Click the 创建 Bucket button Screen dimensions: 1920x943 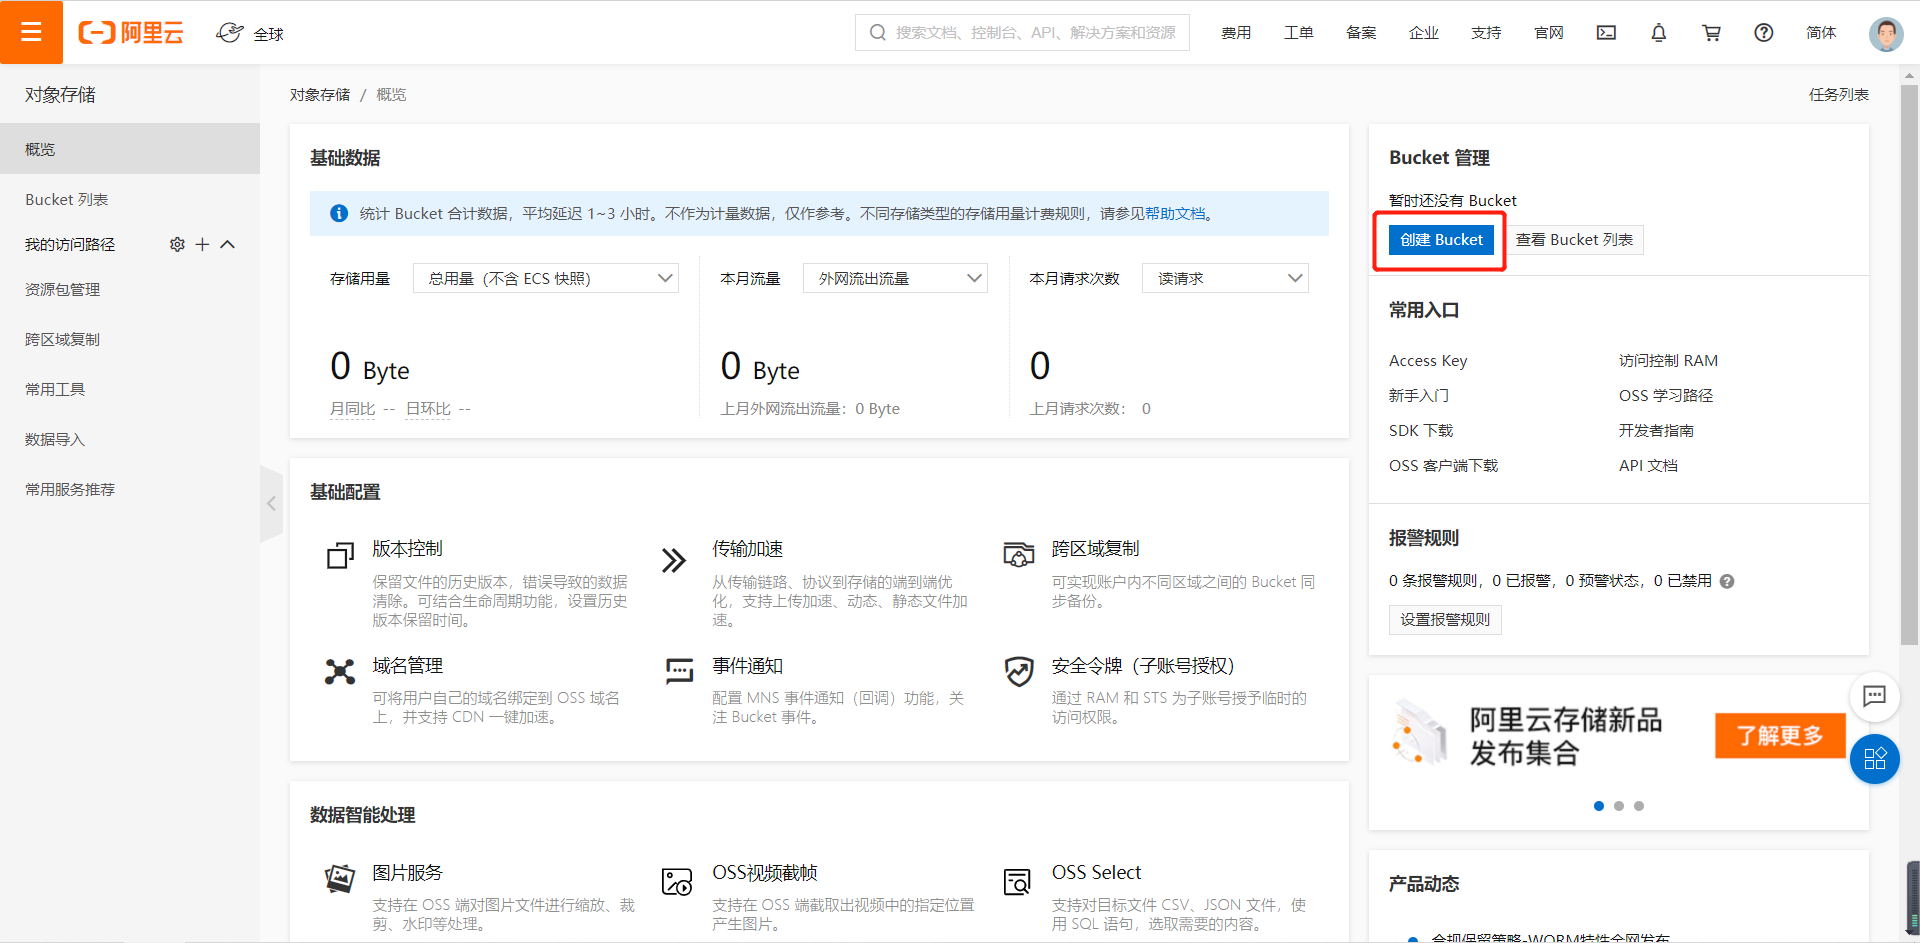pos(1441,240)
